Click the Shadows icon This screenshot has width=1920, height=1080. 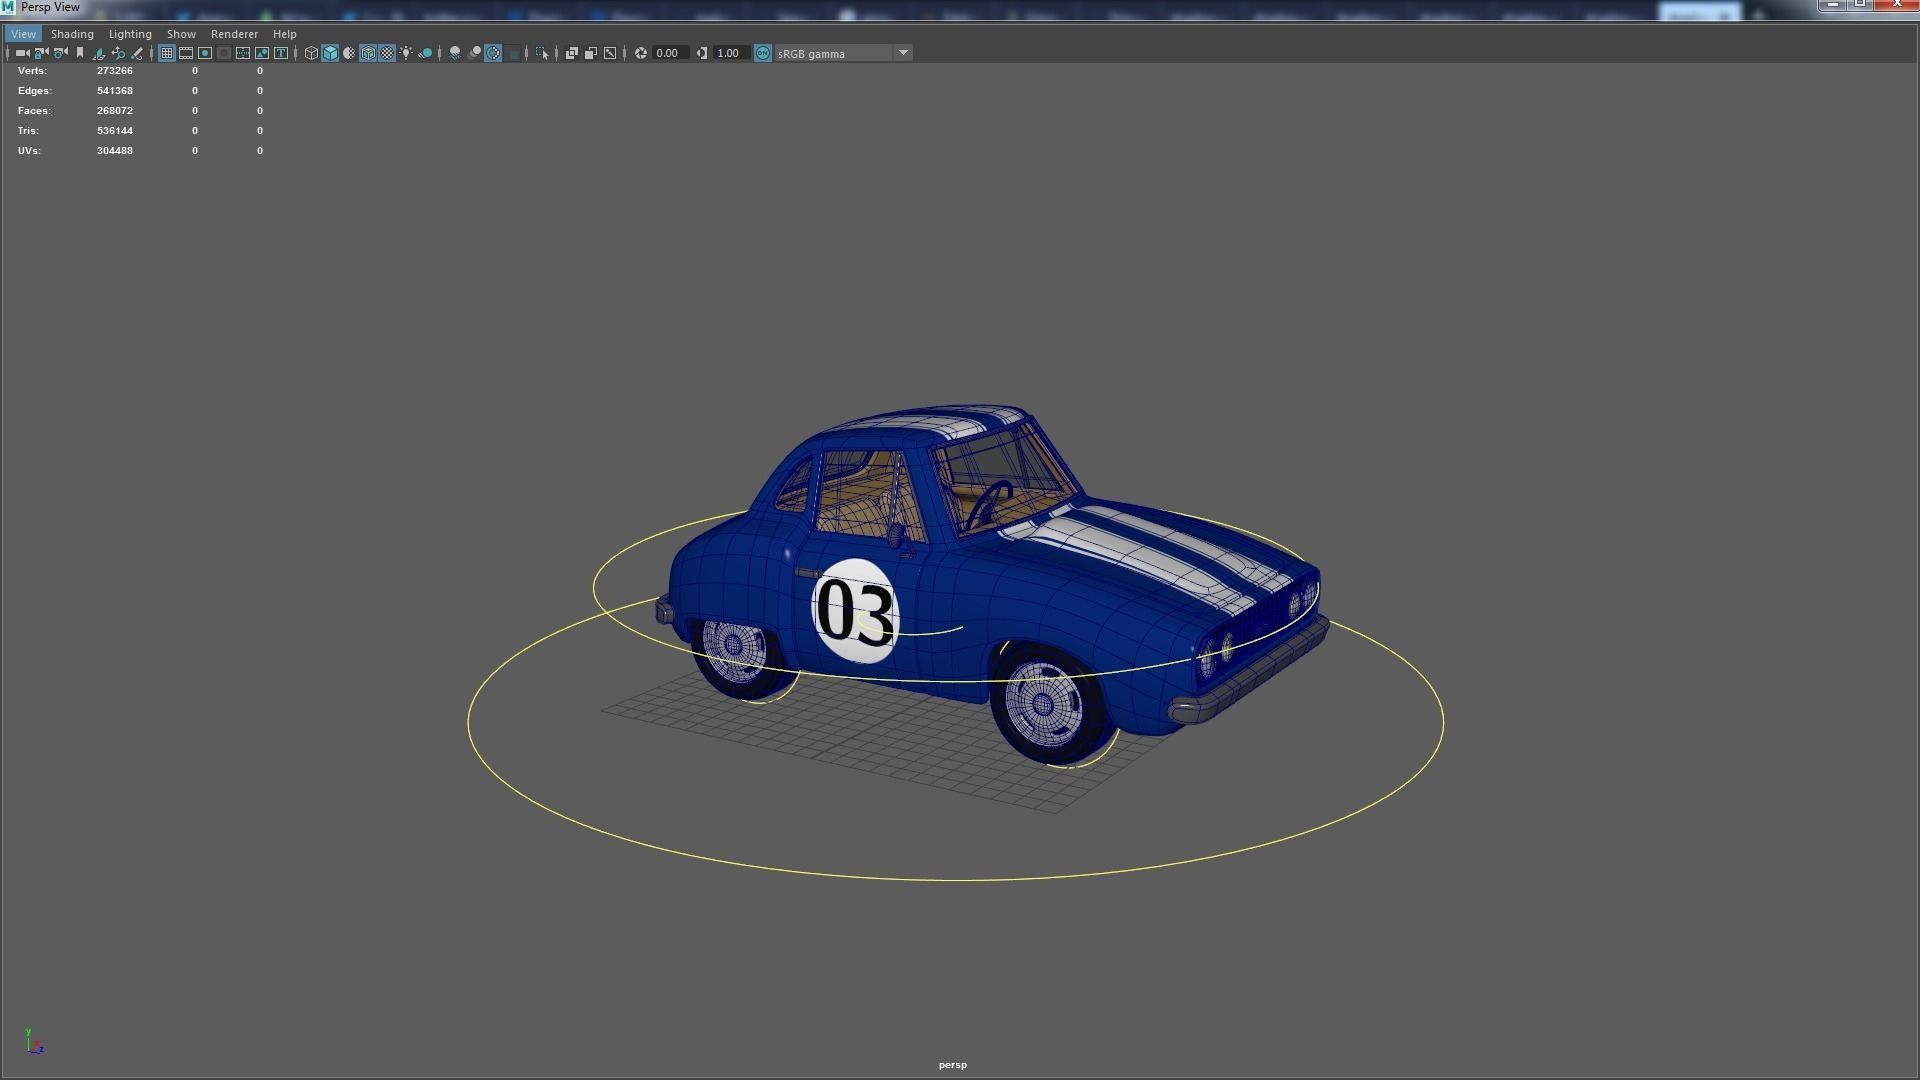(x=425, y=53)
